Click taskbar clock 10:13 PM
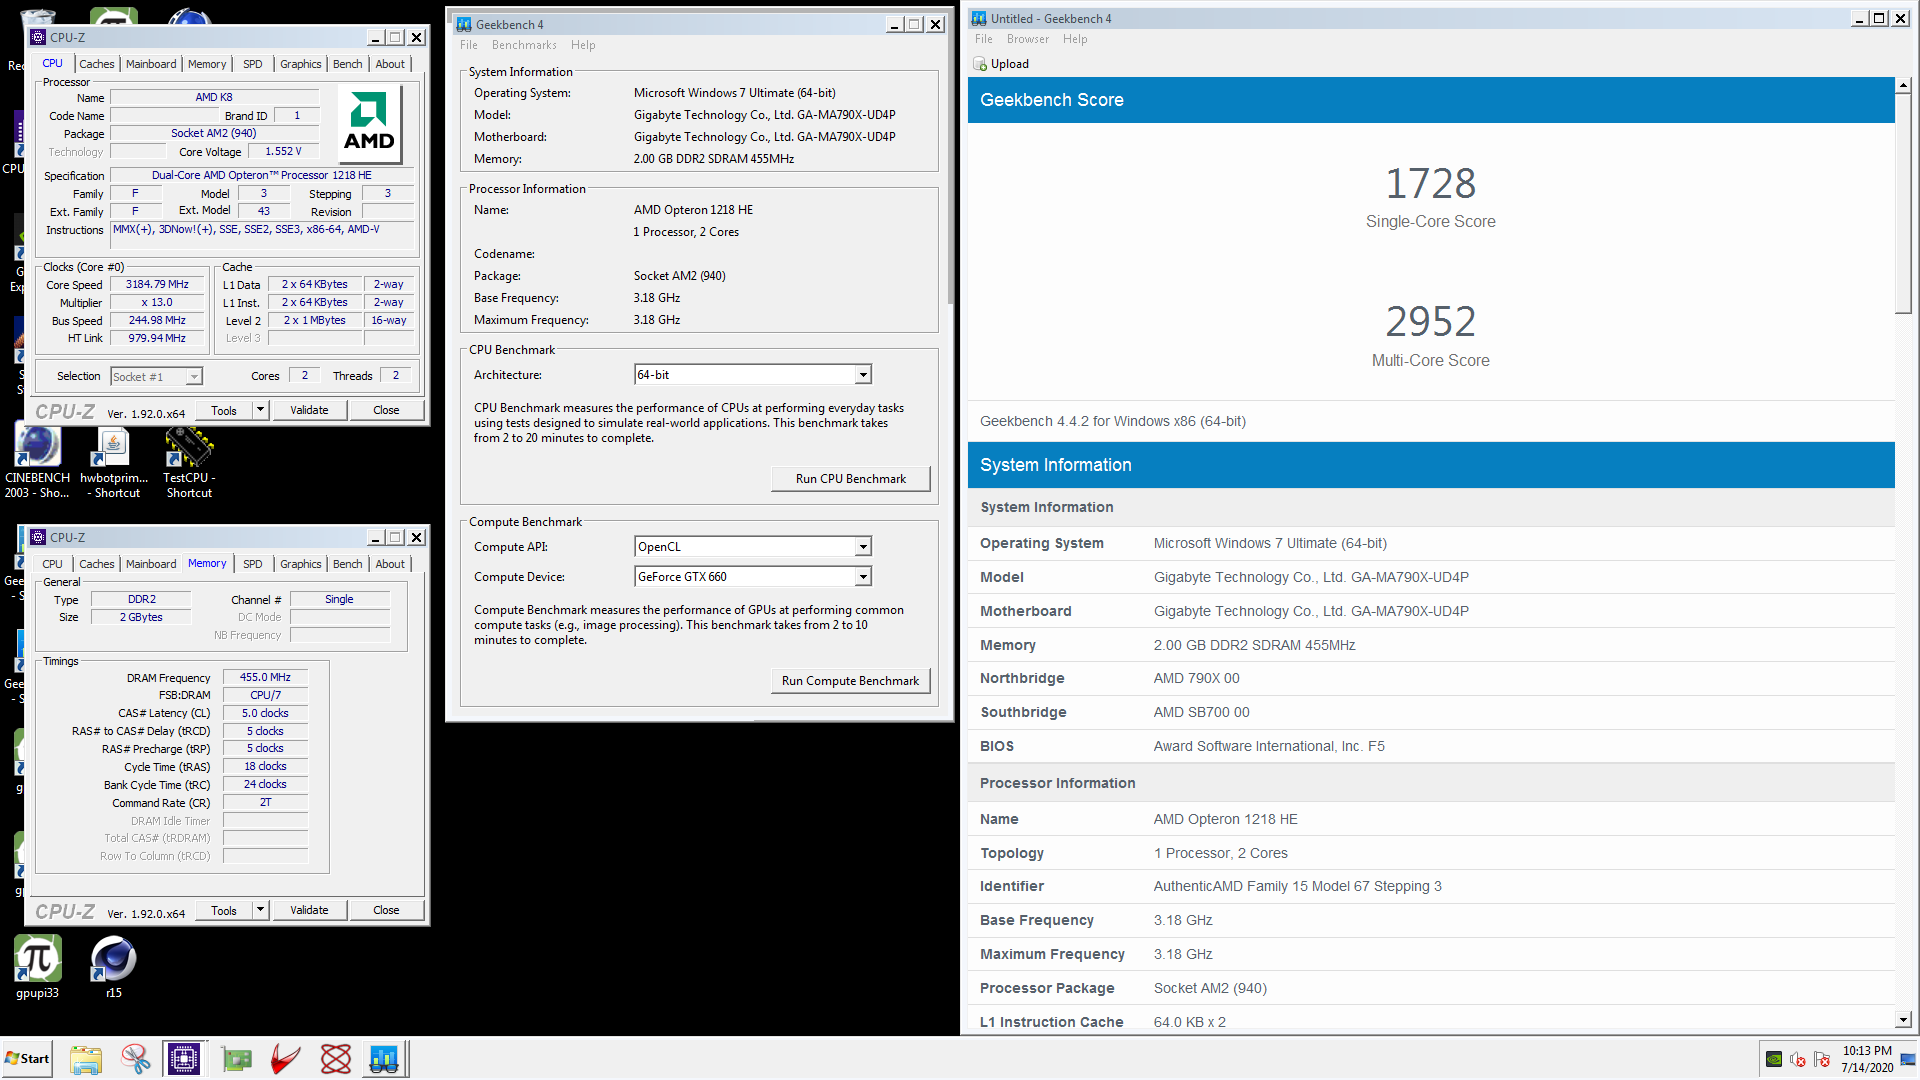 click(1867, 1051)
